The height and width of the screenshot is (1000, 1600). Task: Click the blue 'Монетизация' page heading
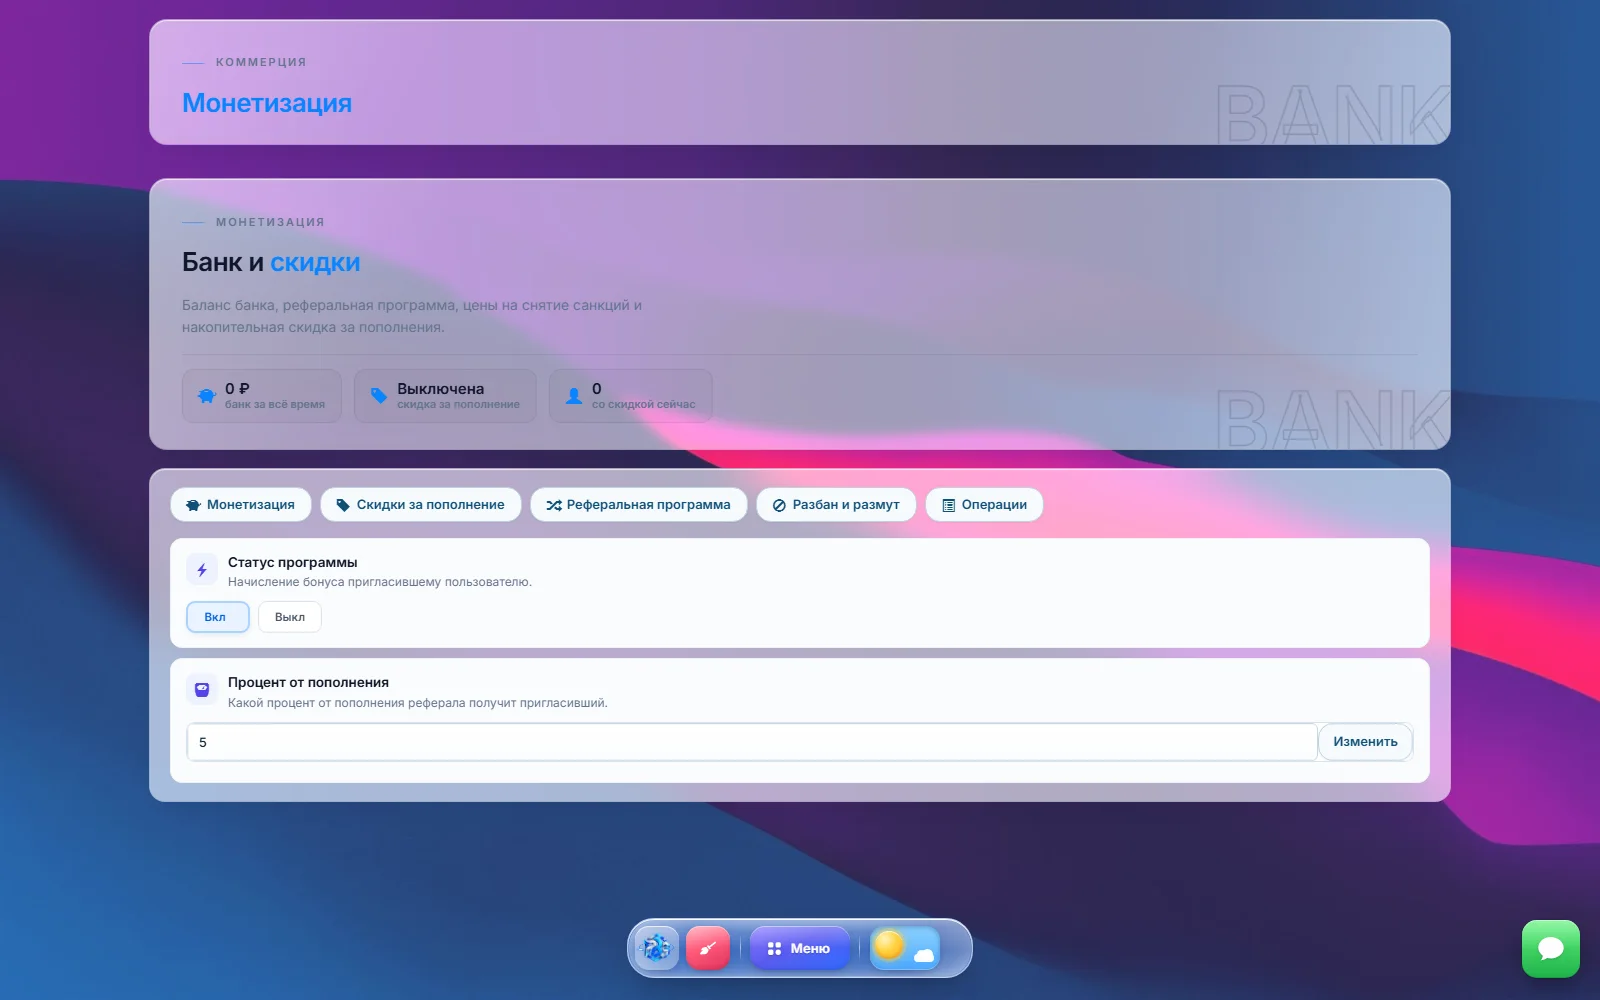[267, 103]
